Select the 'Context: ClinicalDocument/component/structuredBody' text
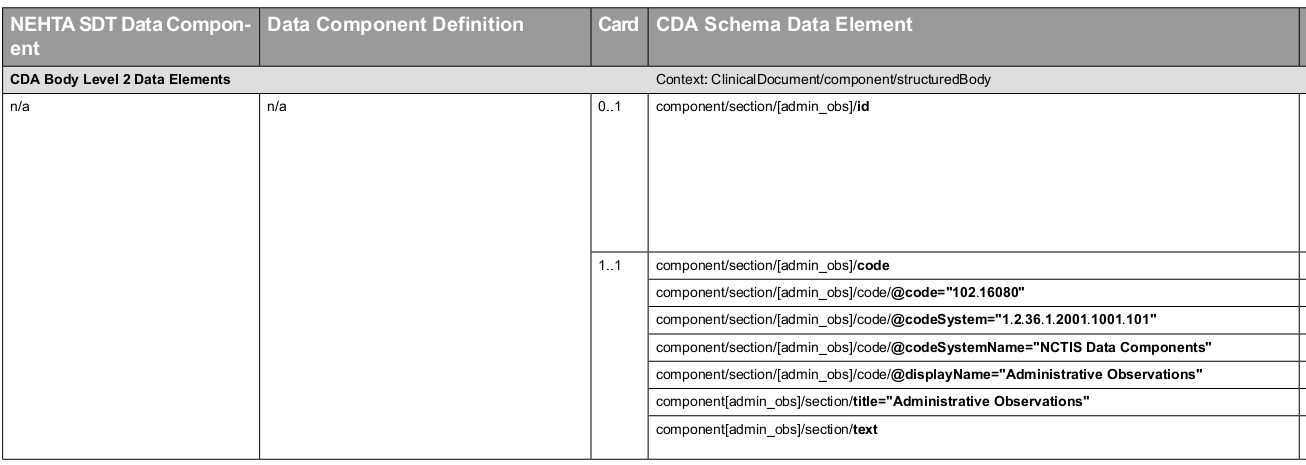The width and height of the screenshot is (1306, 465). (823, 80)
